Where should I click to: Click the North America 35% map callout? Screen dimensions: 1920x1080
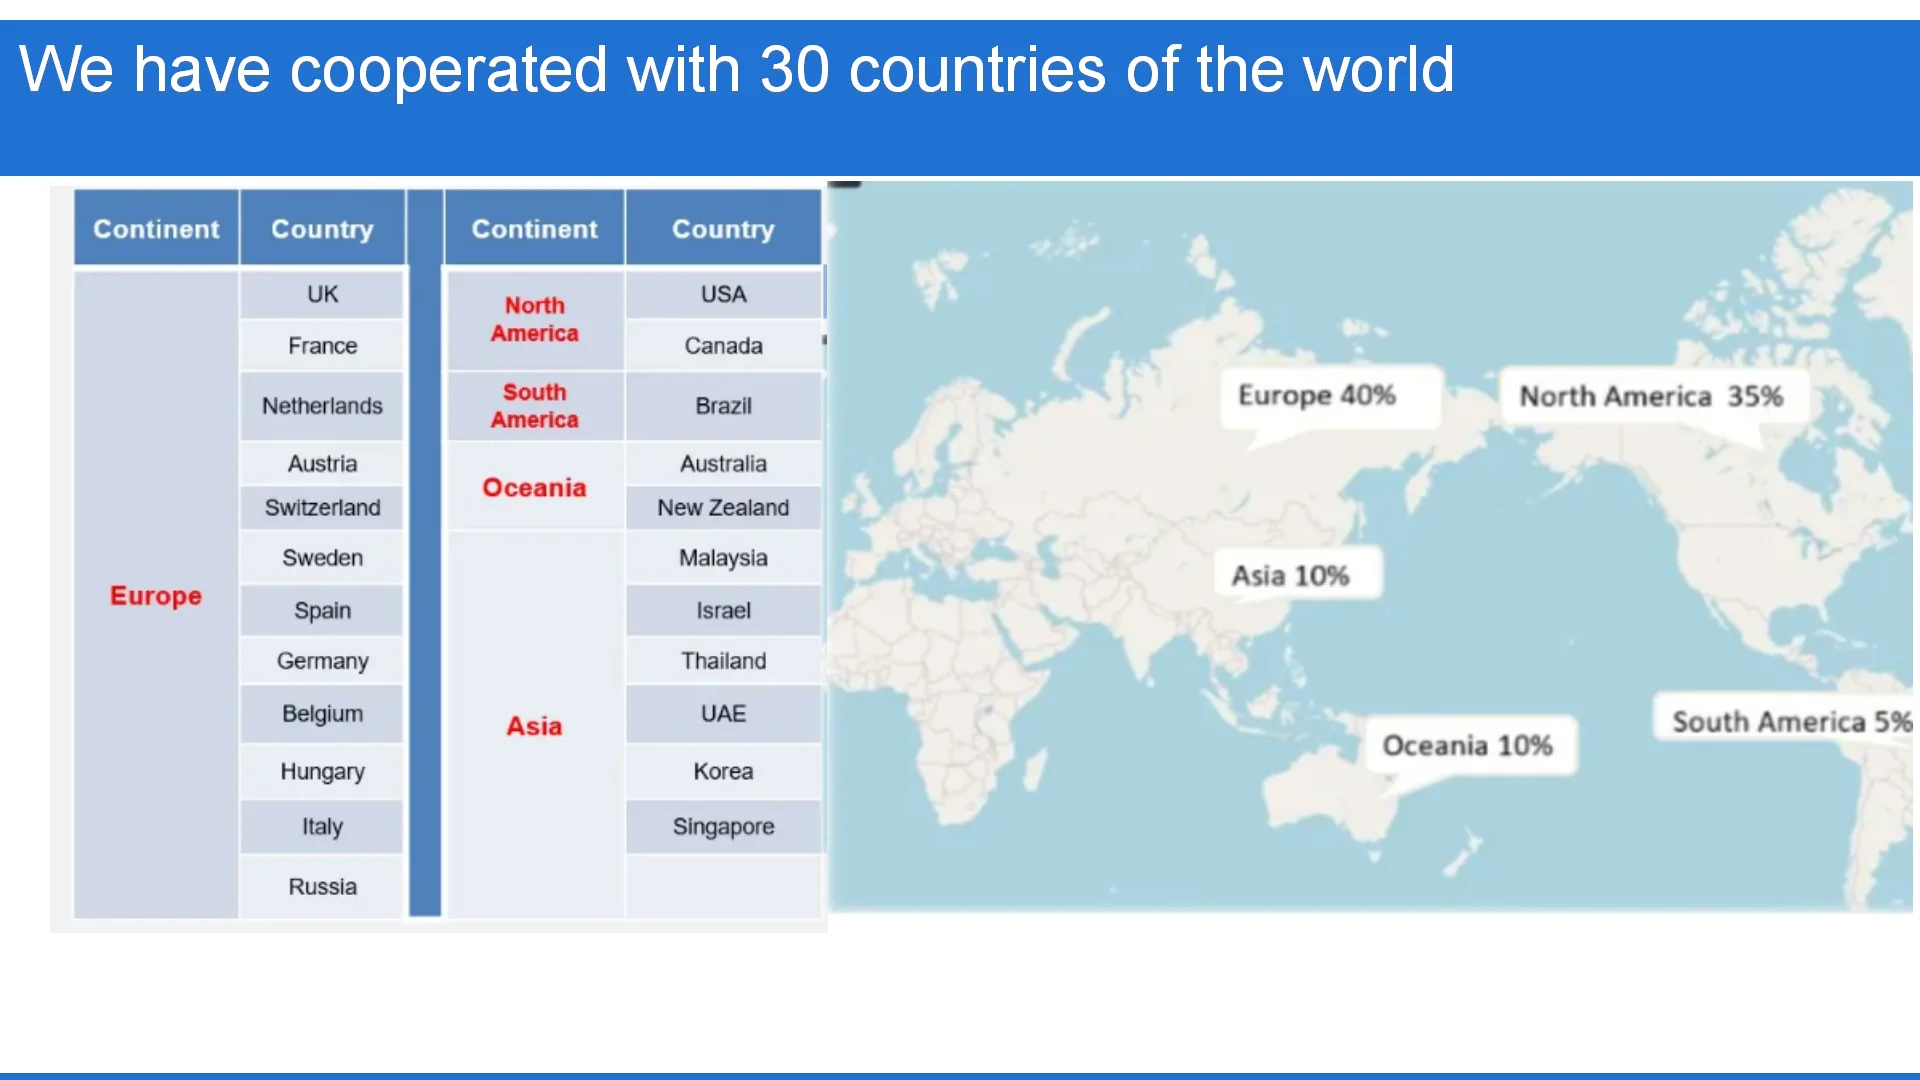click(1650, 397)
